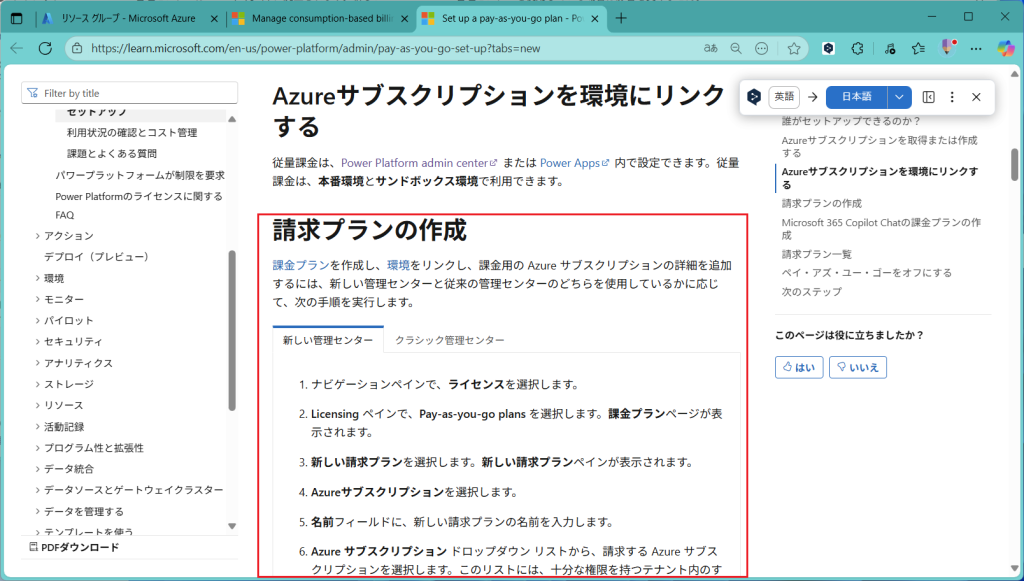Jump to 請求プラン一覧 in page outline
This screenshot has width=1024, height=581.
point(816,254)
